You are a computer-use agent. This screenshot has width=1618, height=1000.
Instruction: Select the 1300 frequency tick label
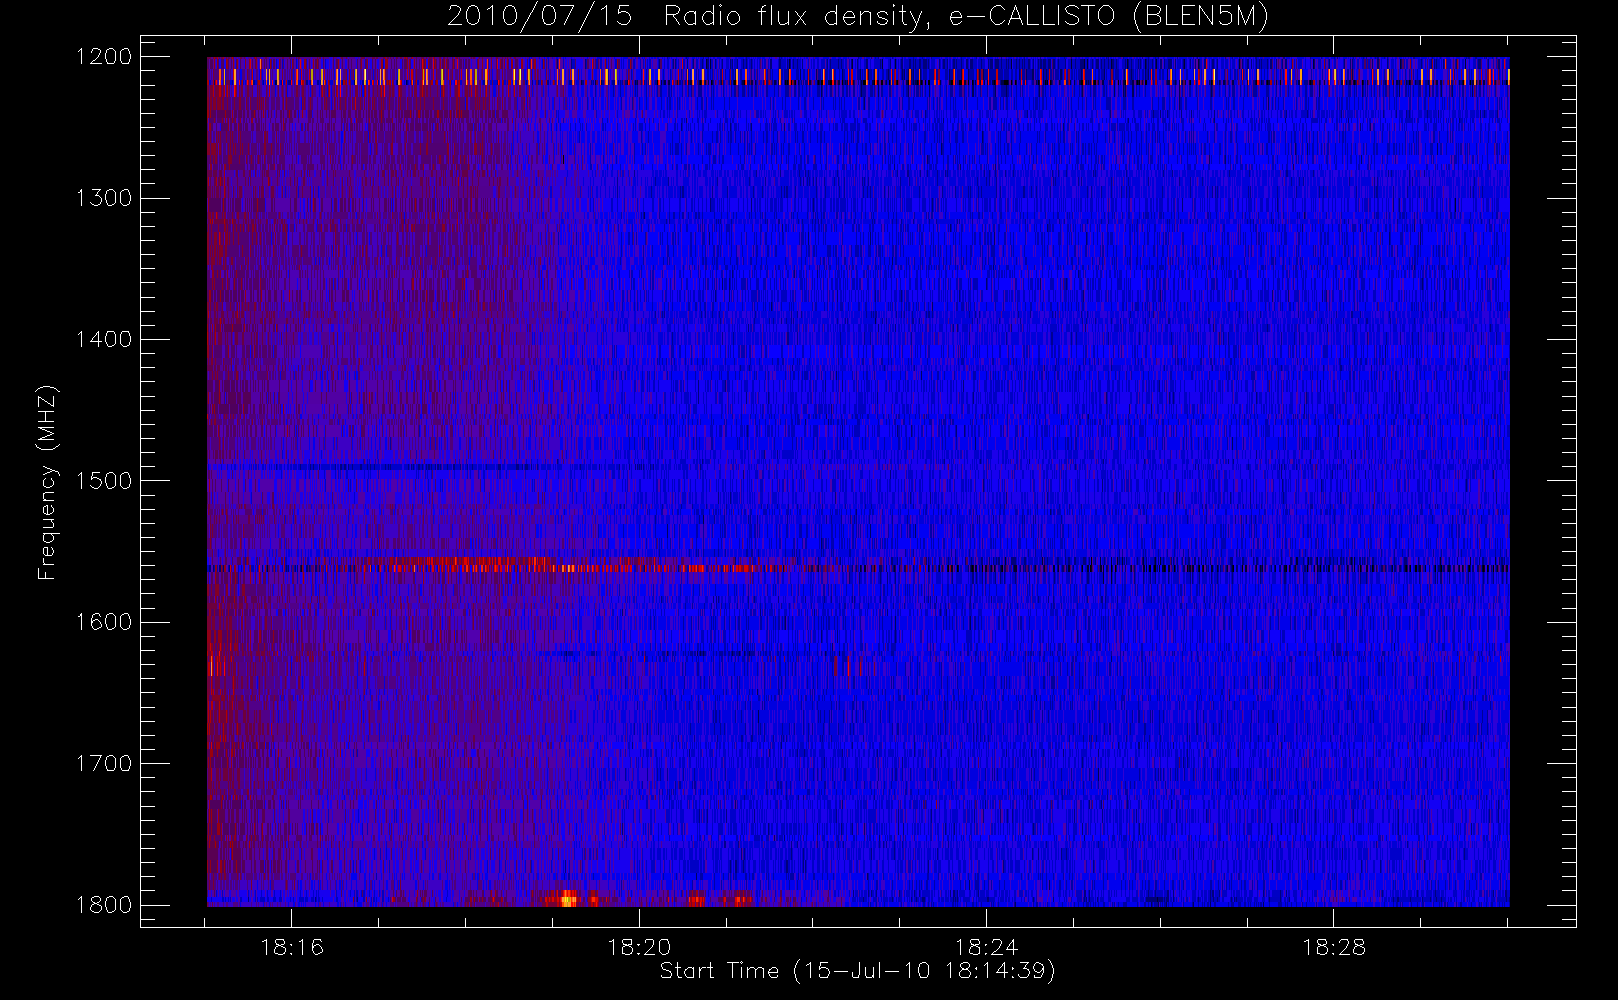tap(104, 198)
